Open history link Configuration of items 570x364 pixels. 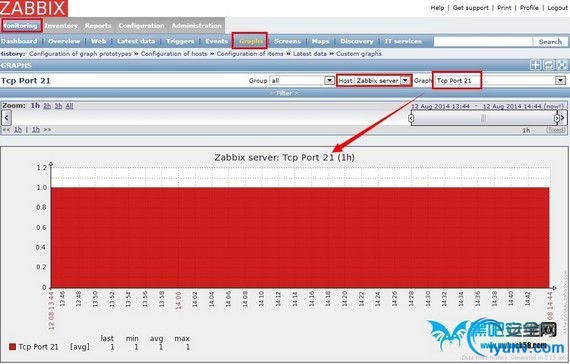[x=250, y=54]
